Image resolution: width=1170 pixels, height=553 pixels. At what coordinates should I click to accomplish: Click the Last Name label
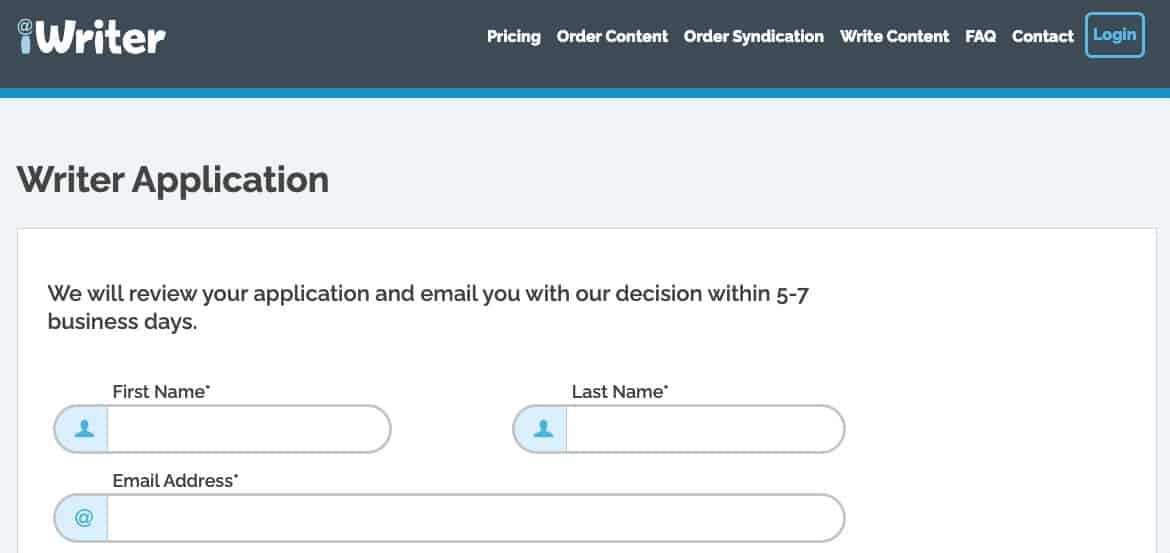pyautogui.click(x=619, y=392)
